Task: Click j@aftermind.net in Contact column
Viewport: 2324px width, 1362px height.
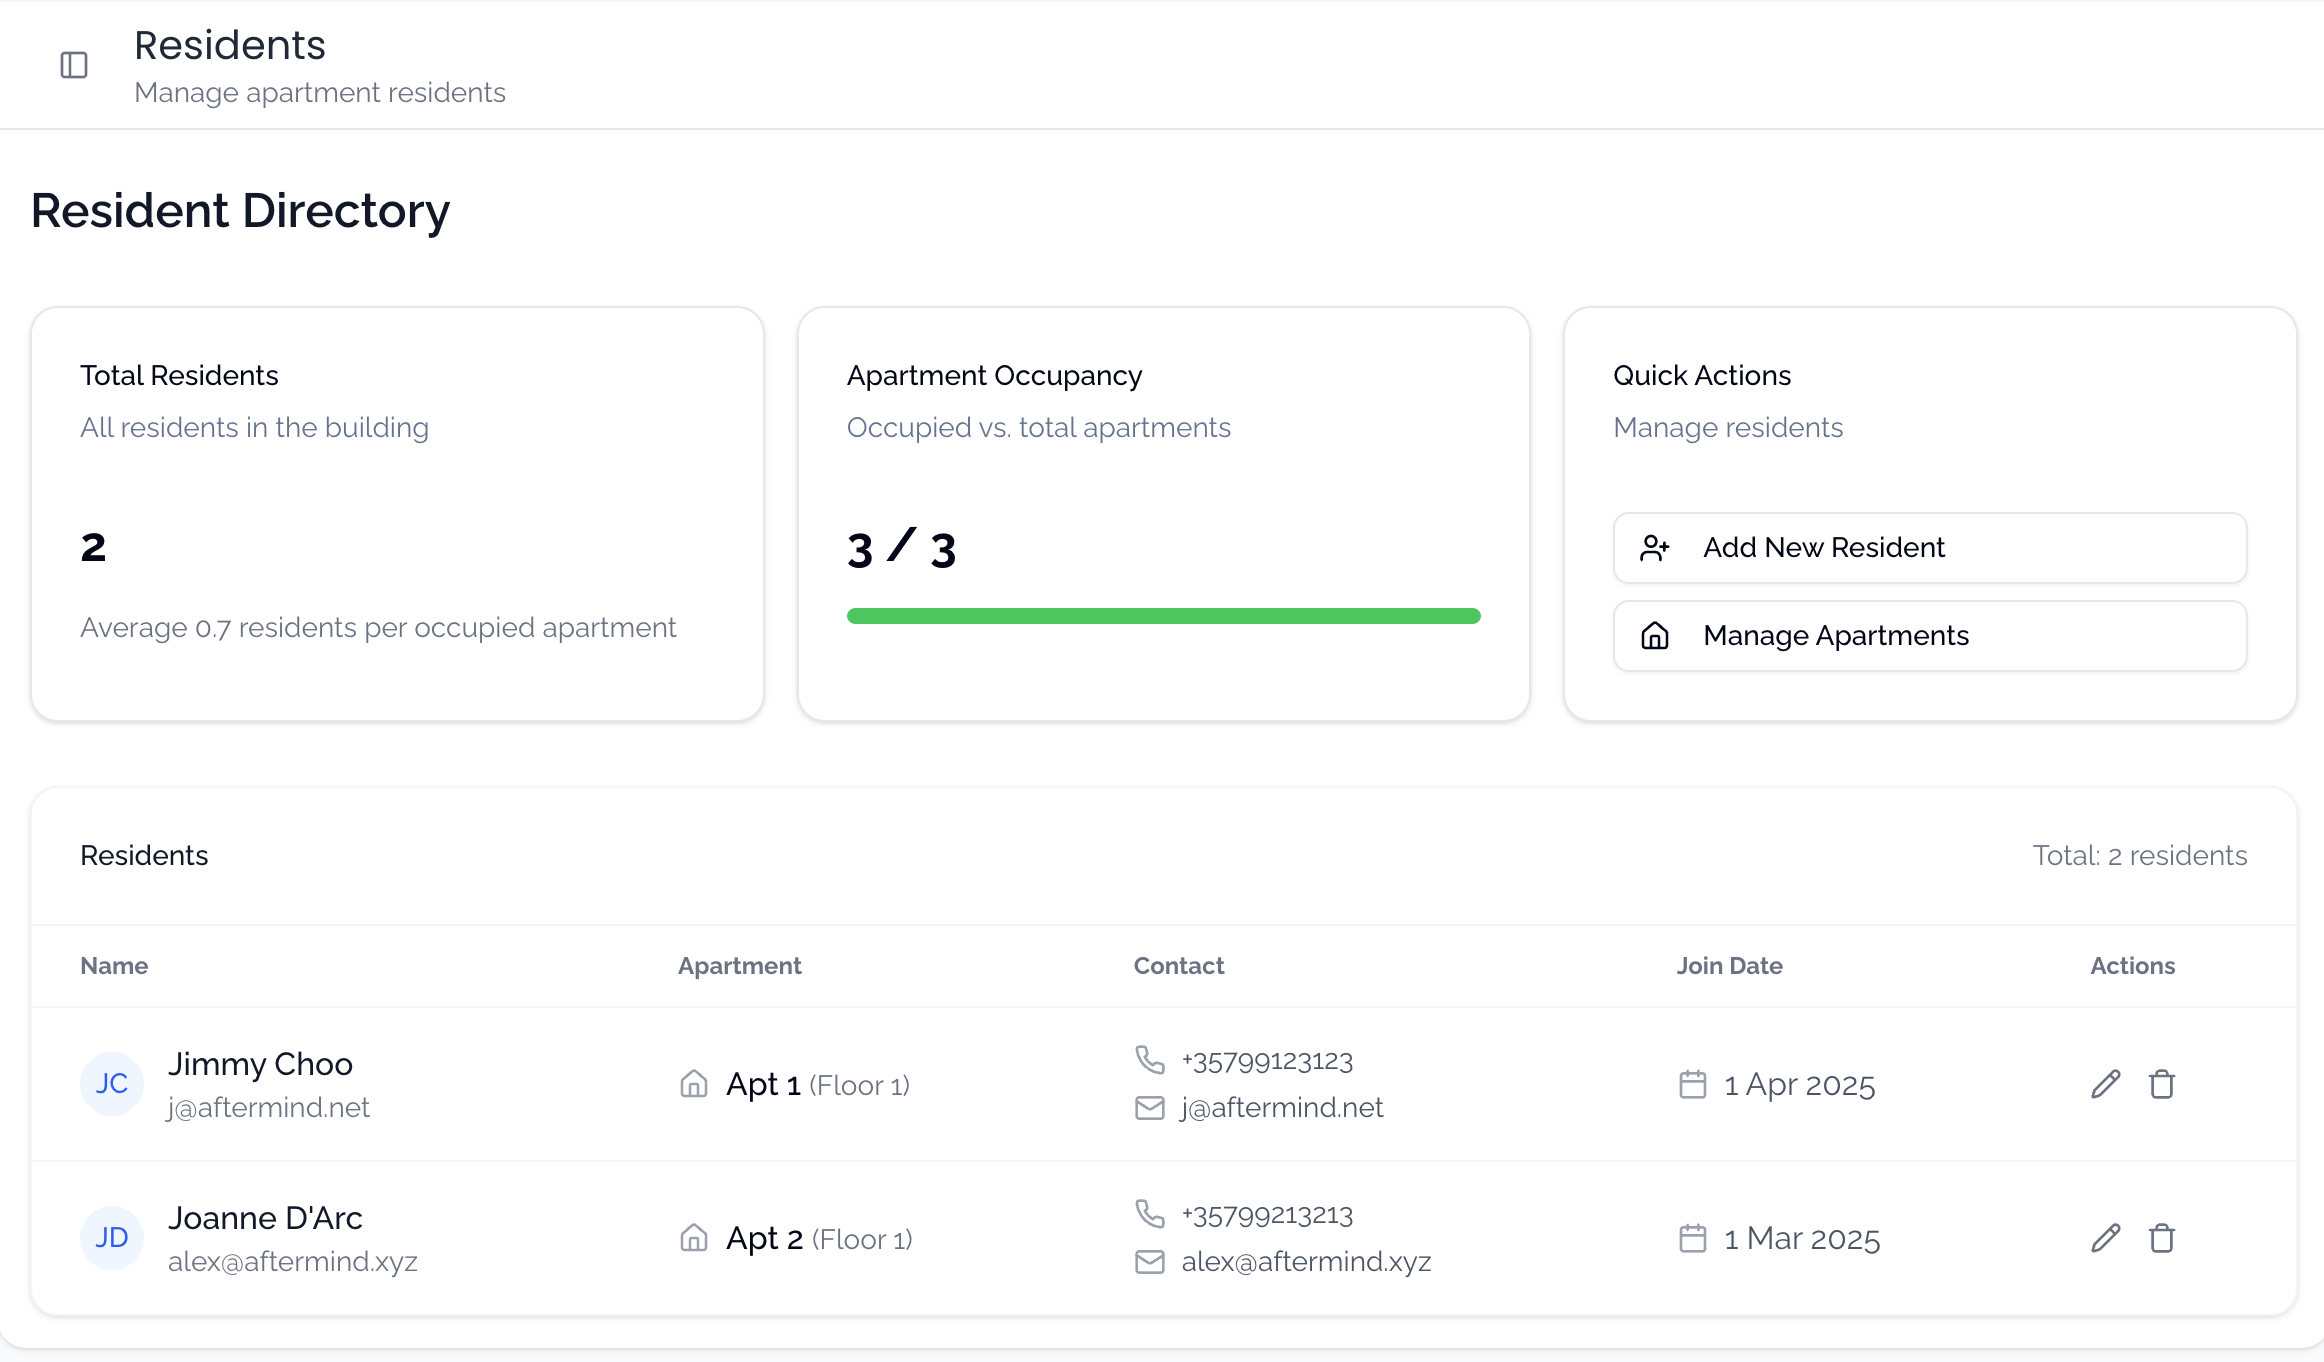Action: tap(1282, 1108)
